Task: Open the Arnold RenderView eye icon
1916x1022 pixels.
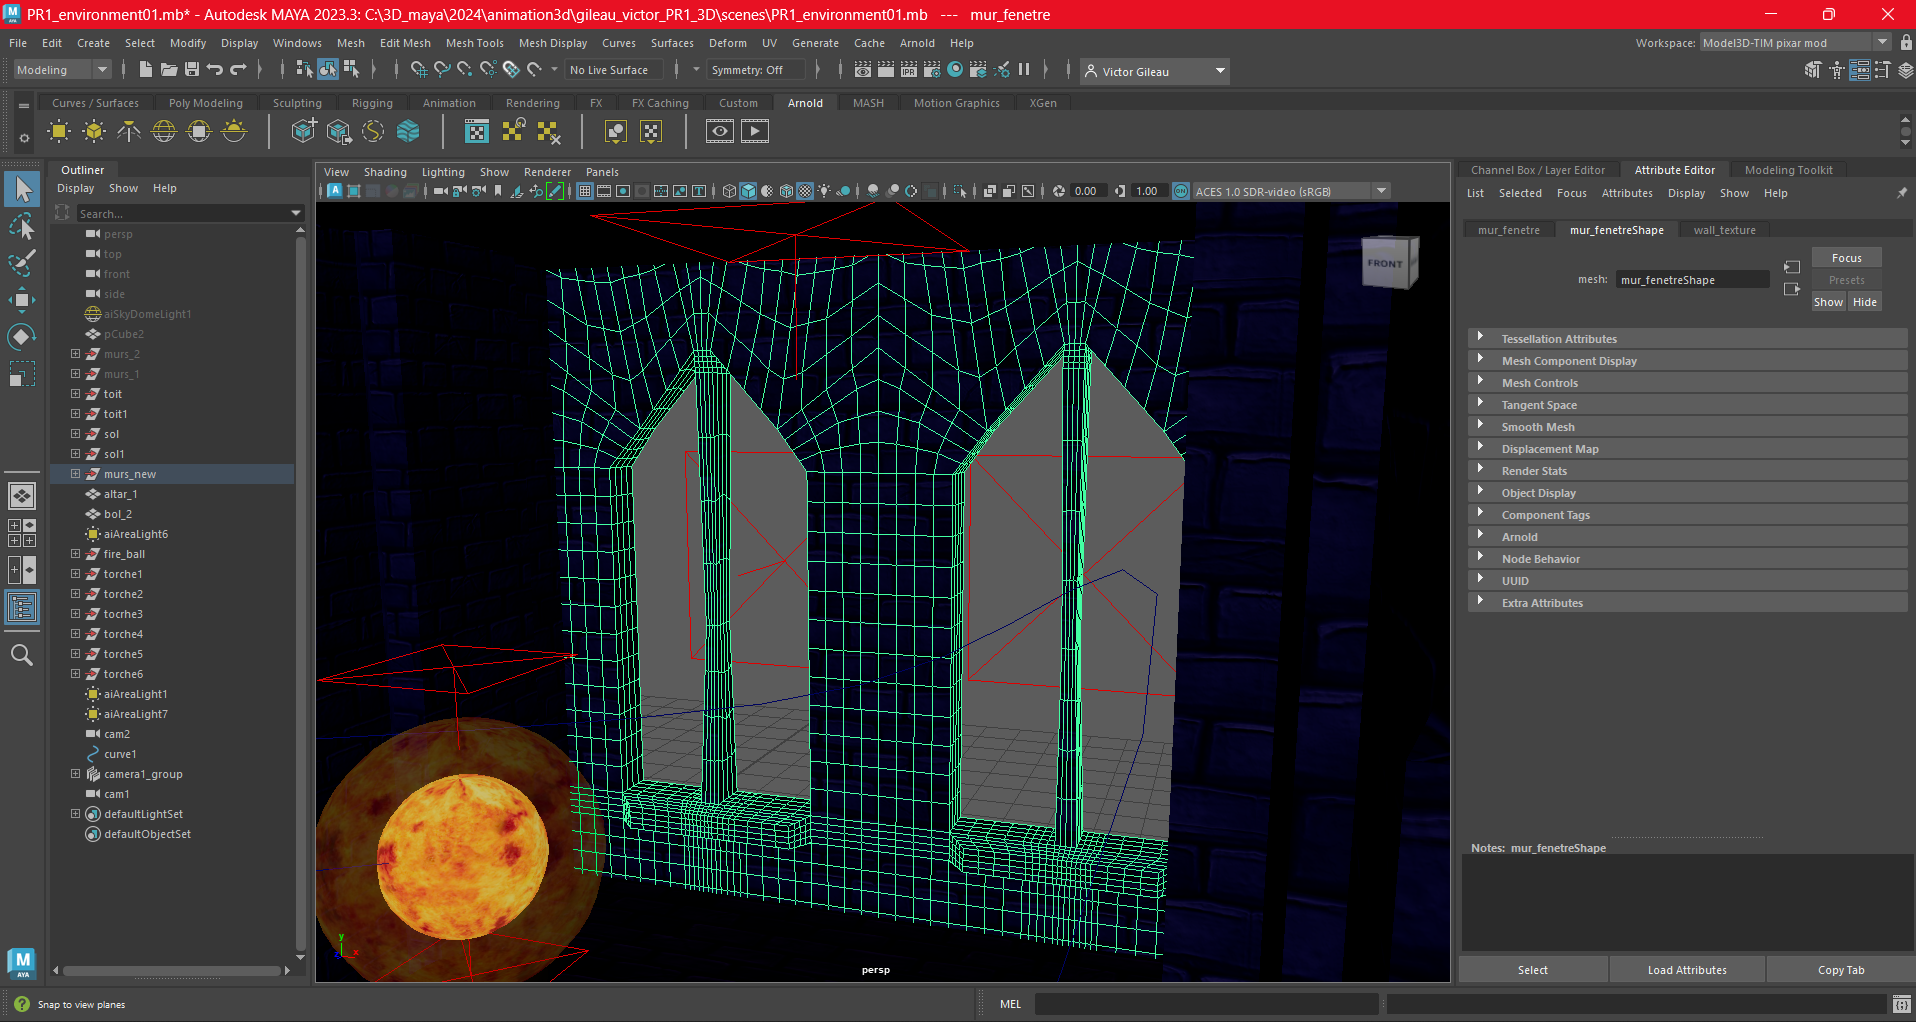Action: click(x=719, y=131)
